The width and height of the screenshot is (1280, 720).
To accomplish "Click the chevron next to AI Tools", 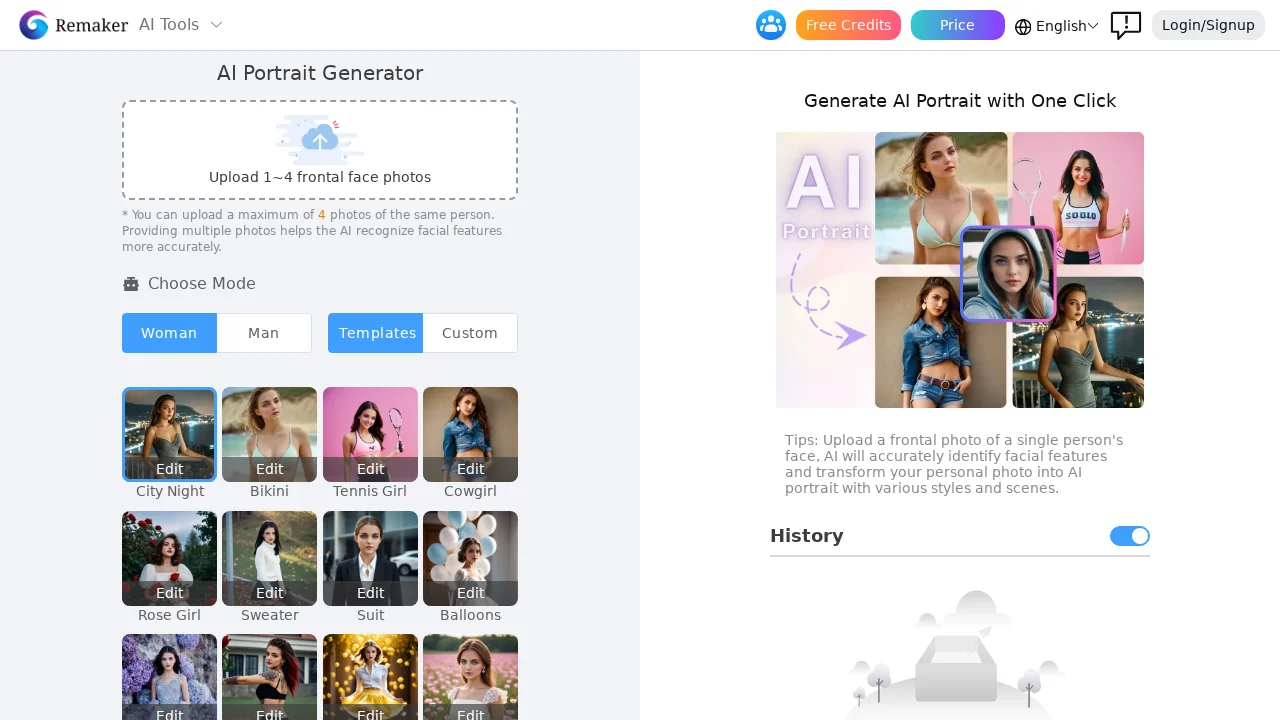I will (216, 25).
